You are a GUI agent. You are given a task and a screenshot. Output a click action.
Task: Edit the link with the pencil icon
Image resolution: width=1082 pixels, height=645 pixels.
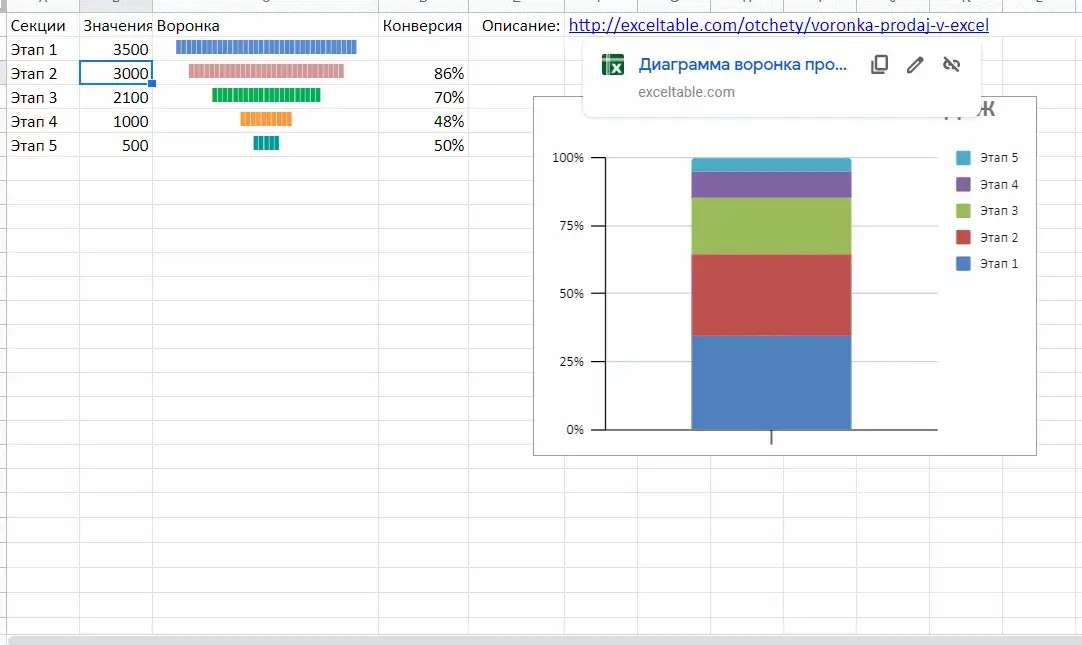[915, 65]
